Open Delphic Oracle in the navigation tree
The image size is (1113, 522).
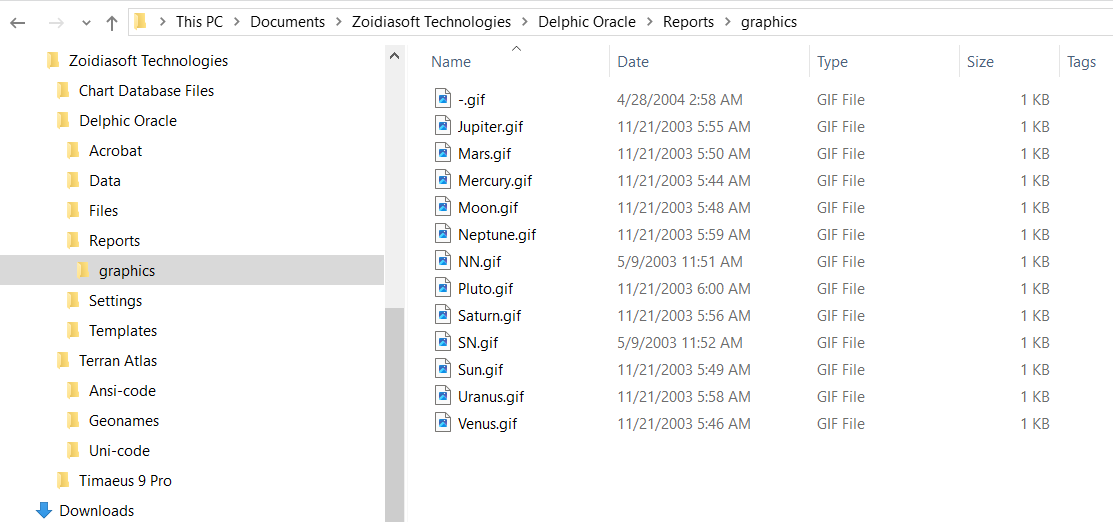pyautogui.click(x=128, y=121)
